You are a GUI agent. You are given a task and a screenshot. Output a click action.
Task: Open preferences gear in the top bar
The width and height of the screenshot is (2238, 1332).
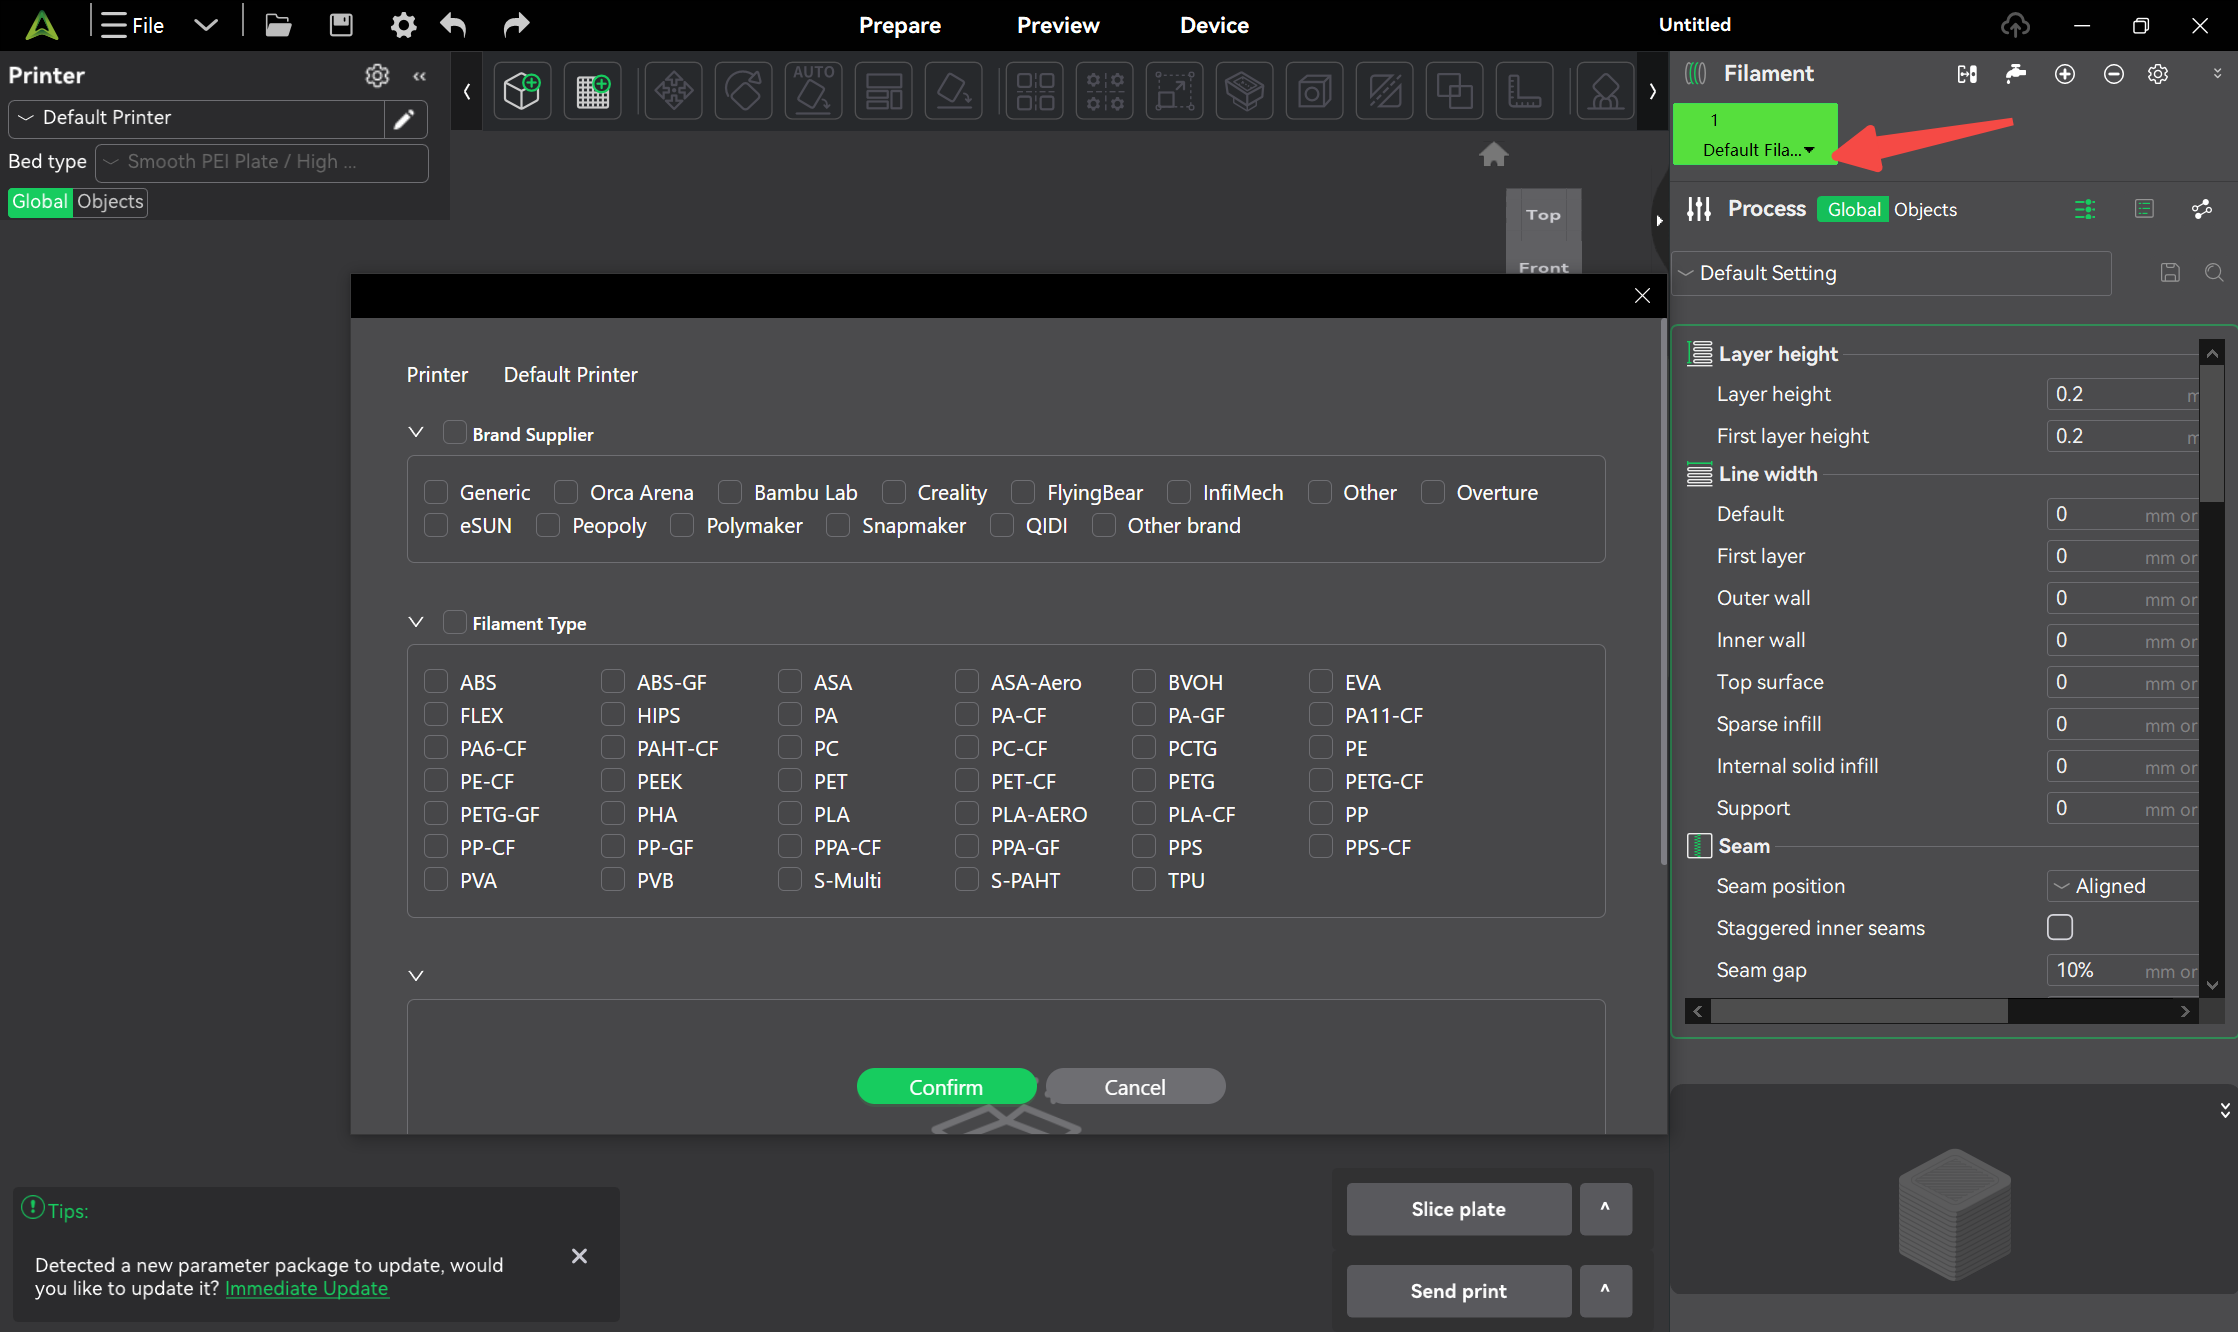pos(403,25)
